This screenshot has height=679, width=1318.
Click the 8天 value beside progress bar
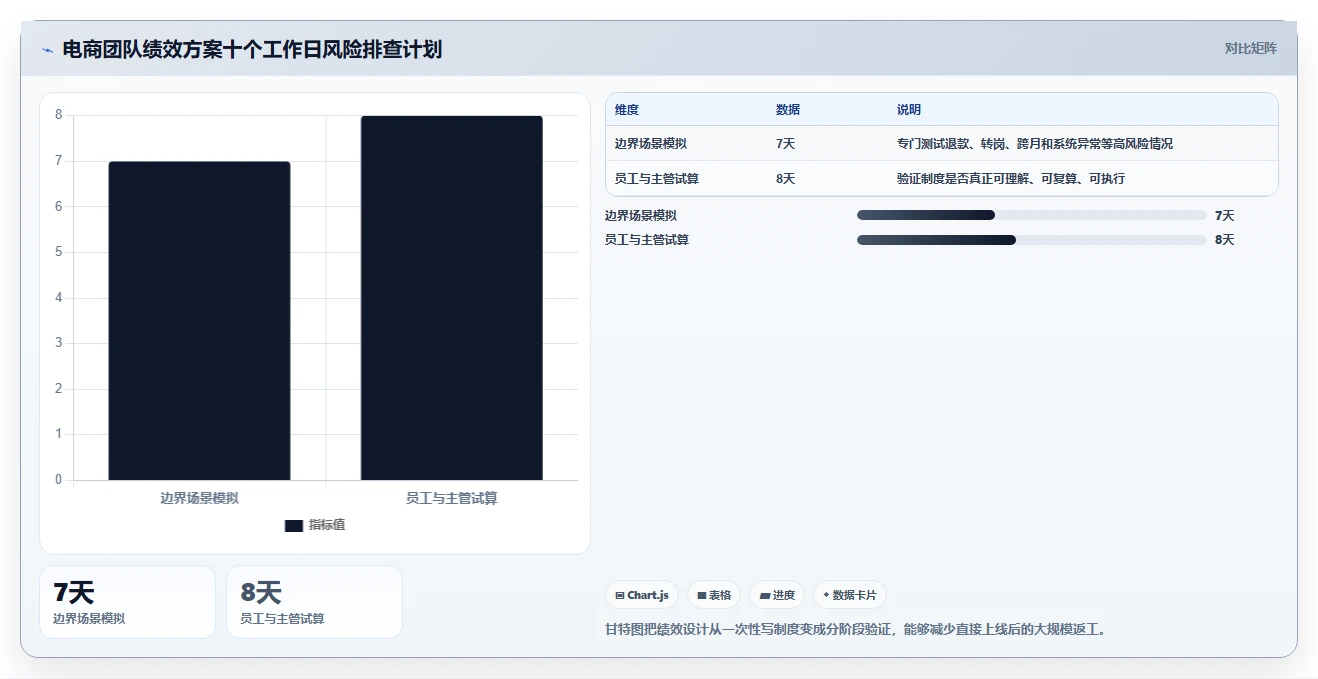1225,240
